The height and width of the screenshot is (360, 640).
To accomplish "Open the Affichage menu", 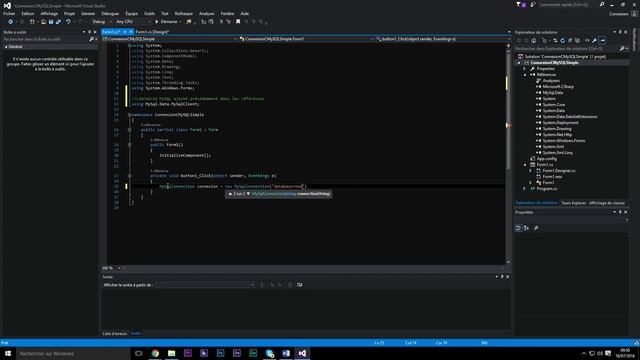I will [49, 13].
